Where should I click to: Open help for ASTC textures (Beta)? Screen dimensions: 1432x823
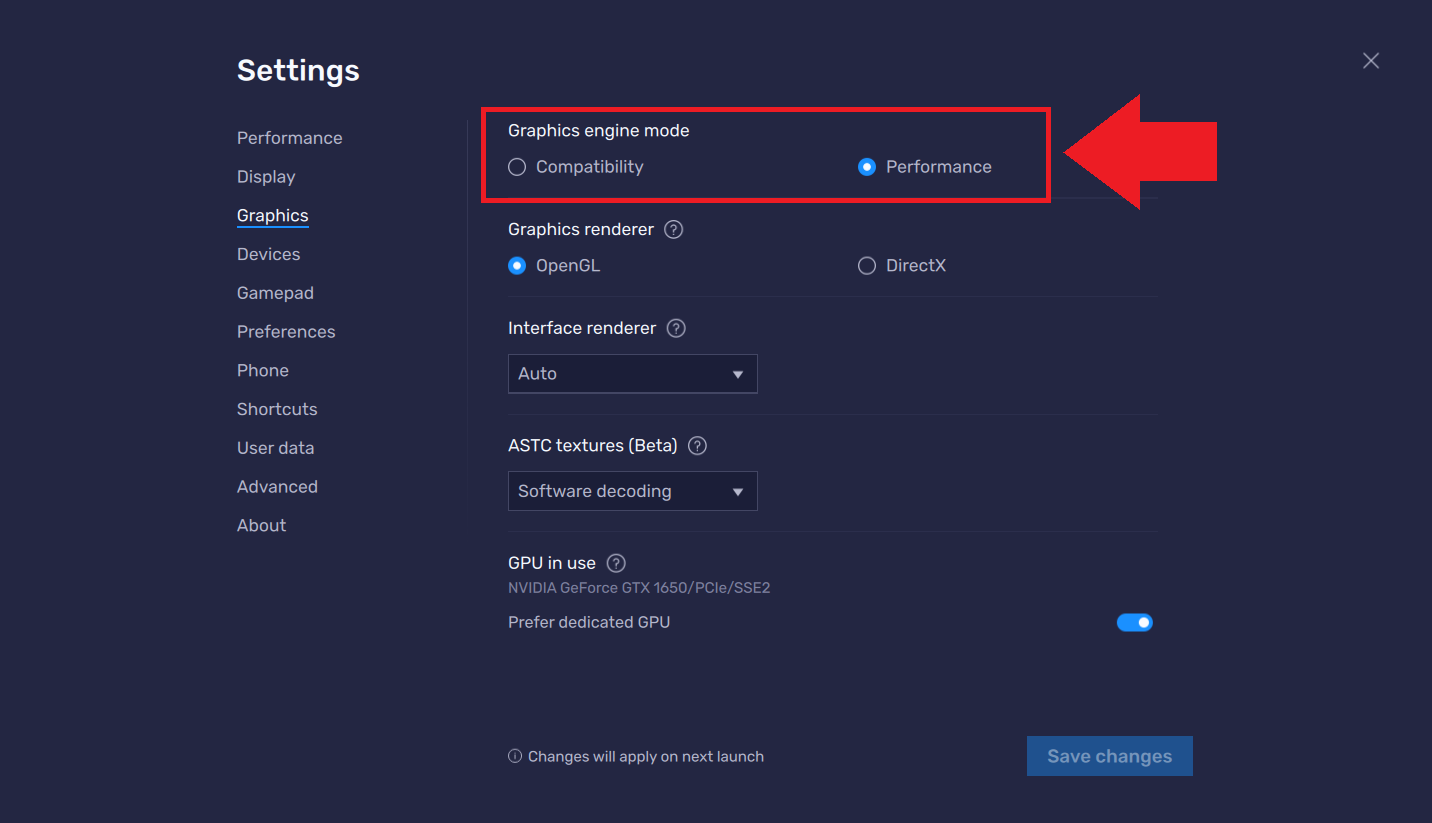[697, 446]
